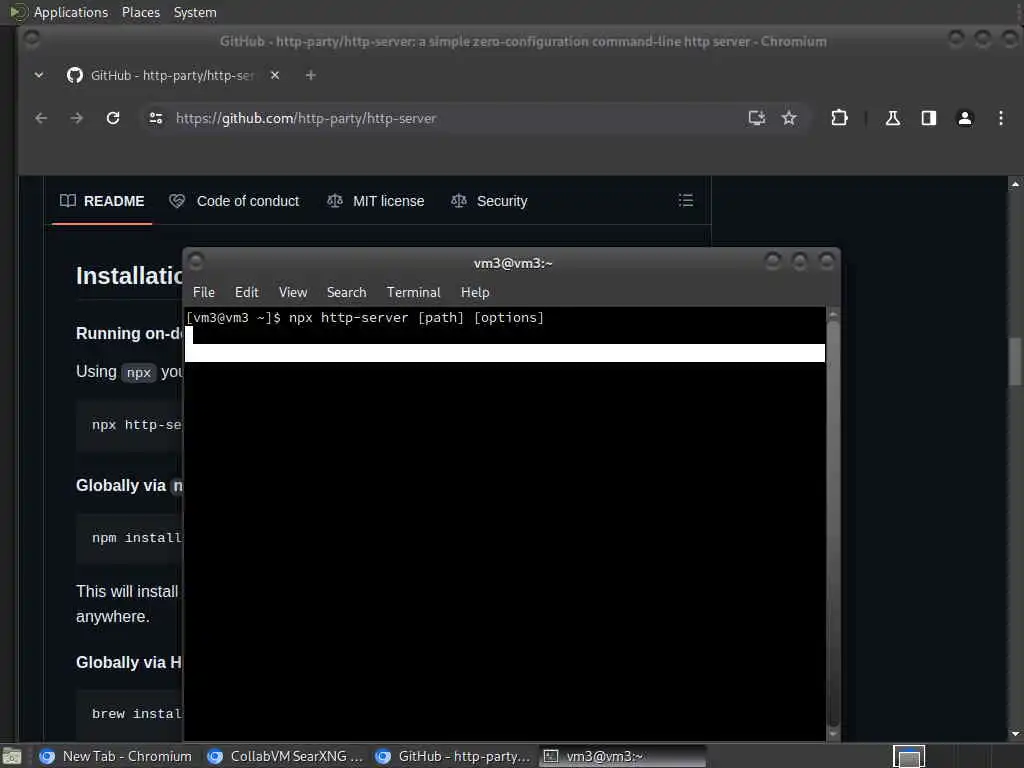
Task: Open the Places menu
Action: (140, 12)
